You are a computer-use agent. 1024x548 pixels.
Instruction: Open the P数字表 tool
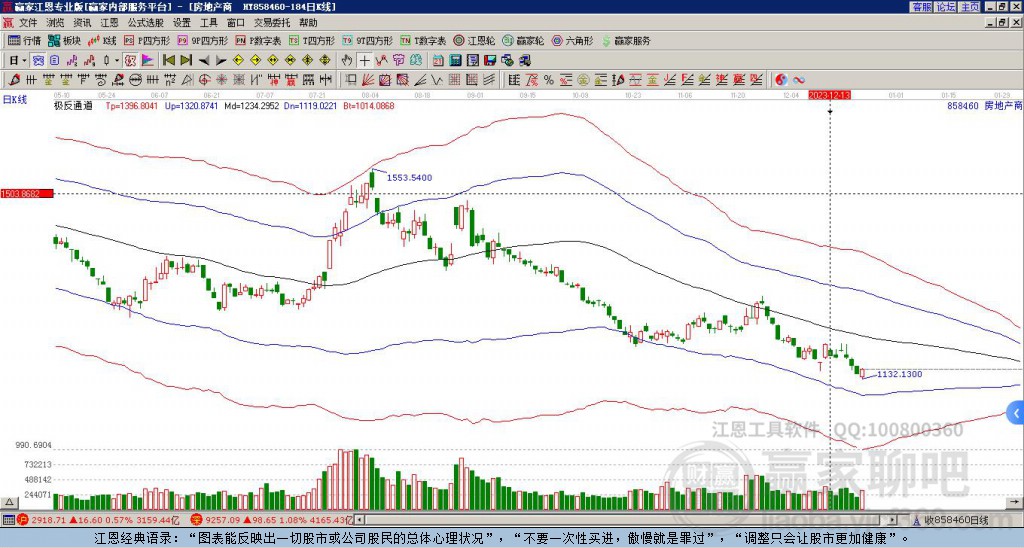[258, 41]
